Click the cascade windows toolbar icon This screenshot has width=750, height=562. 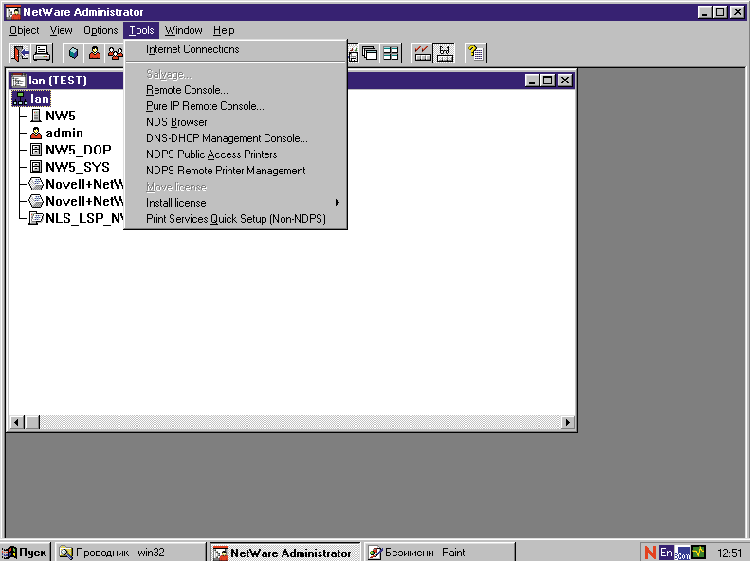[x=370, y=53]
